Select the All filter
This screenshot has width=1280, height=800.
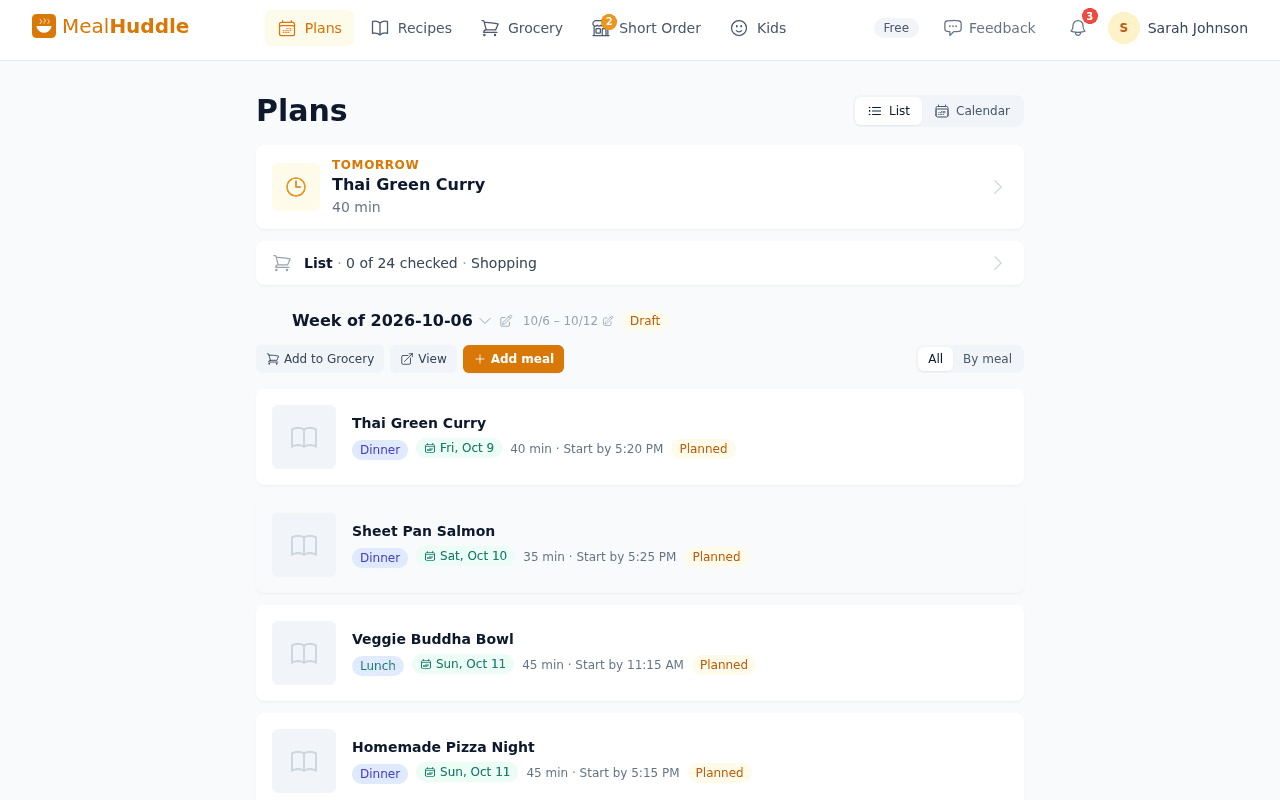935,359
